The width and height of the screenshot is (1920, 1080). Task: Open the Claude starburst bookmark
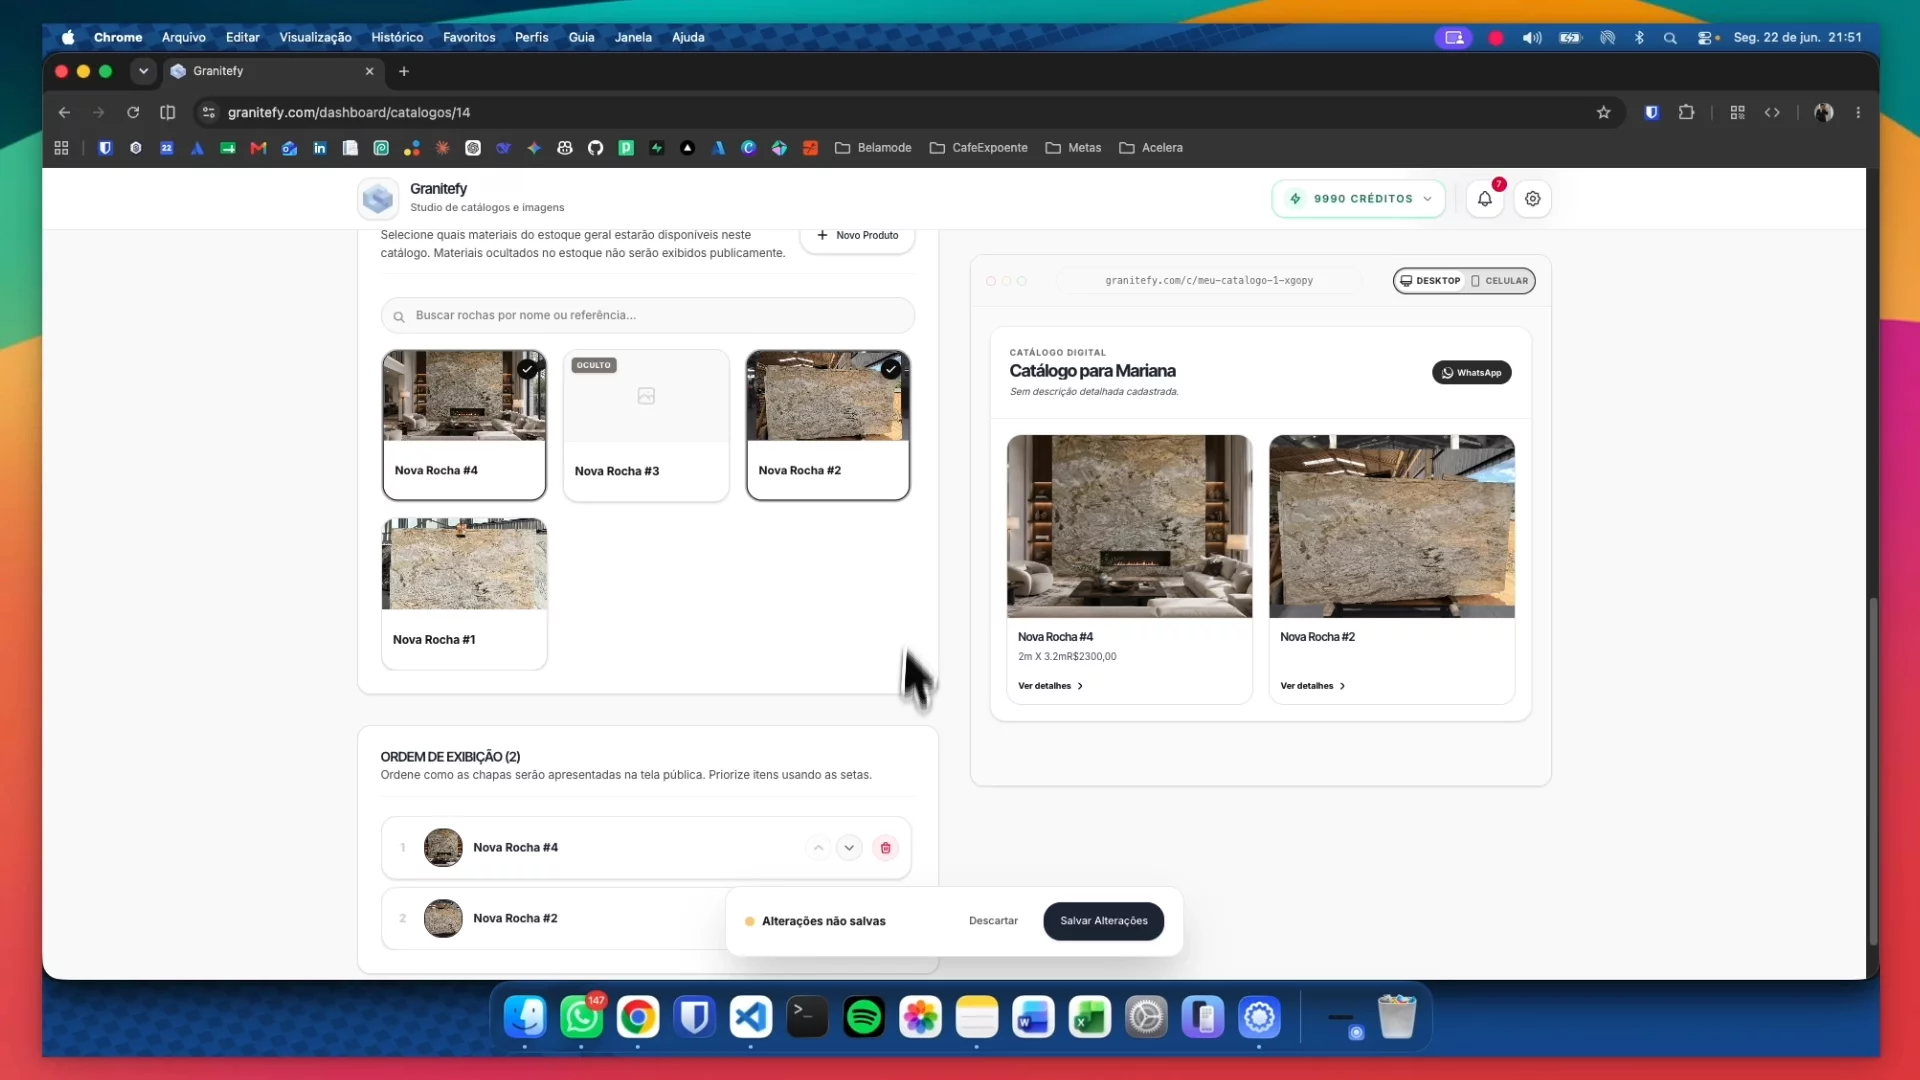tap(442, 148)
